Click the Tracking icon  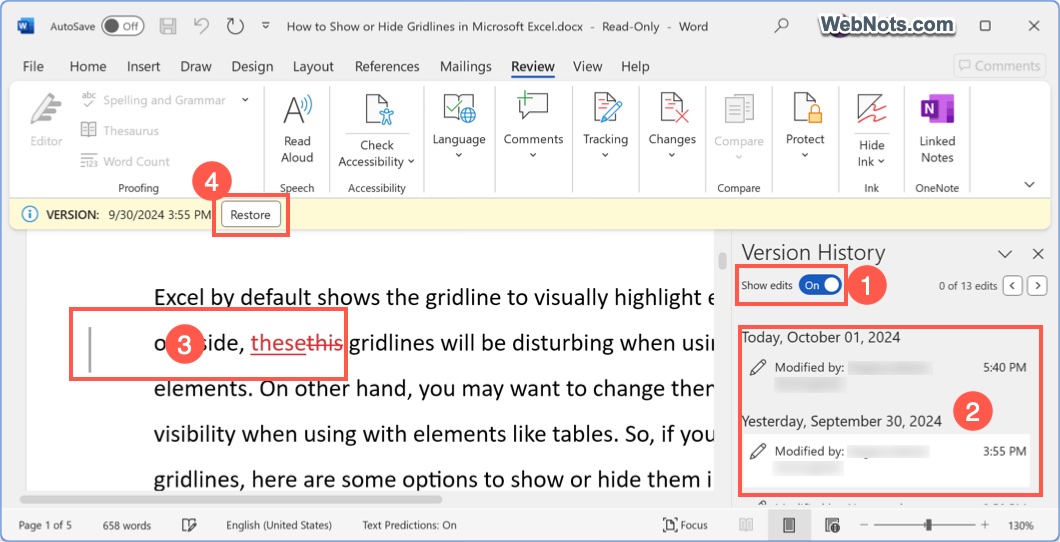click(x=606, y=108)
